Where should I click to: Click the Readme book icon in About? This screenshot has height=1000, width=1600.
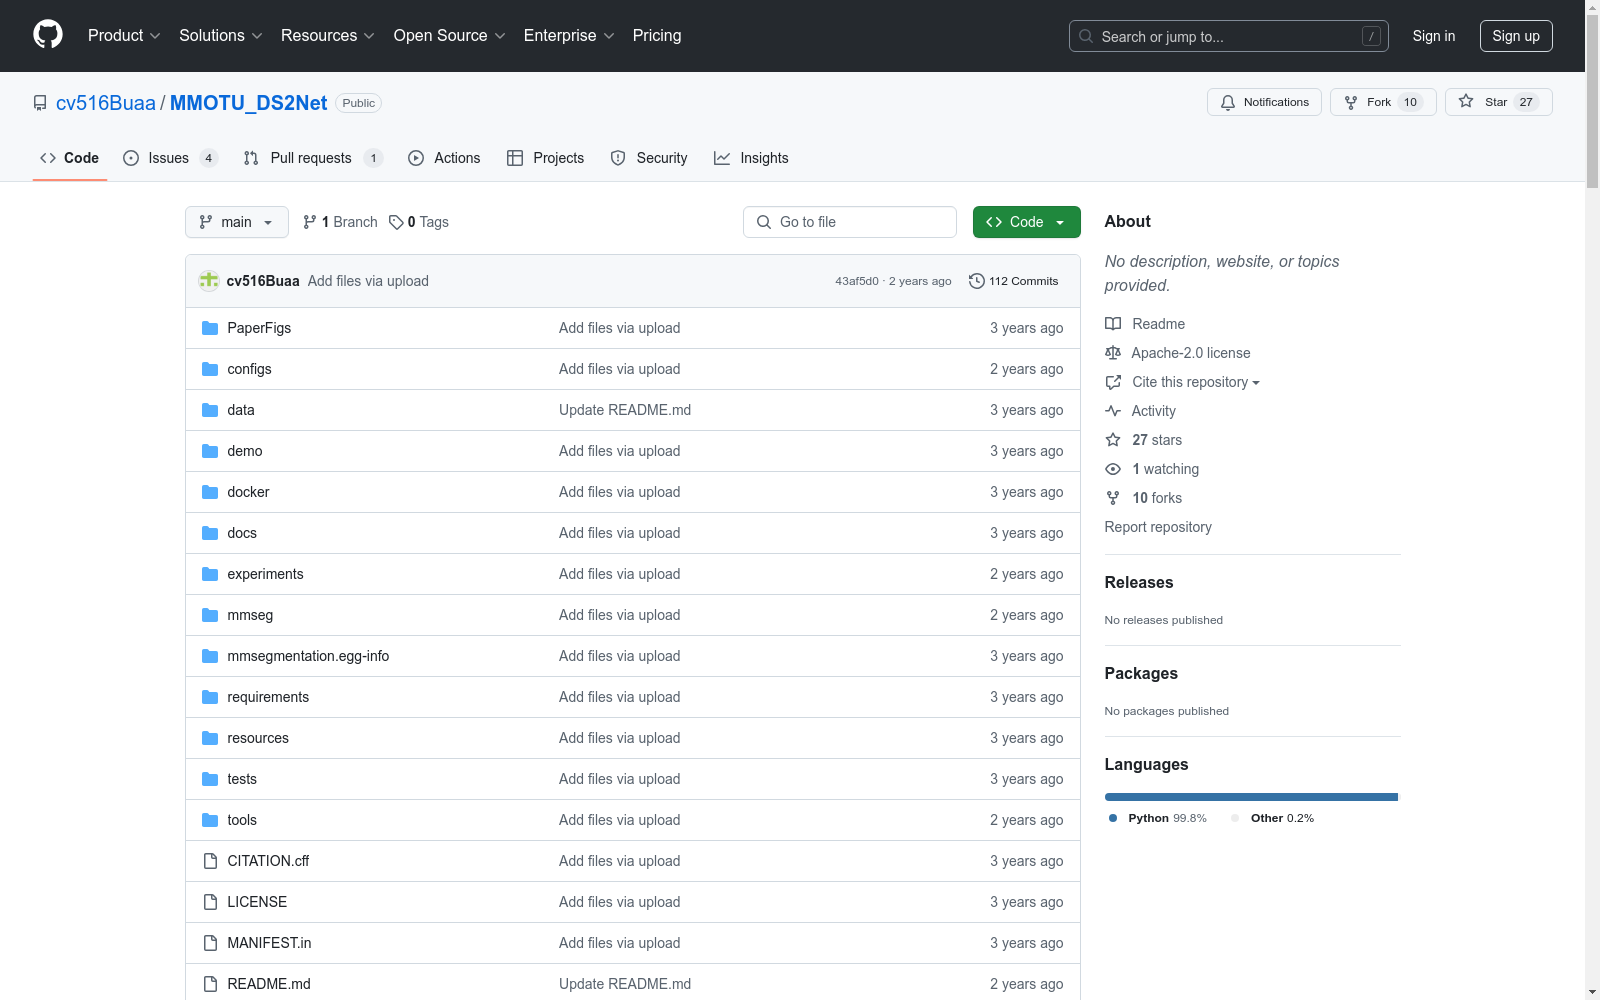pos(1113,324)
